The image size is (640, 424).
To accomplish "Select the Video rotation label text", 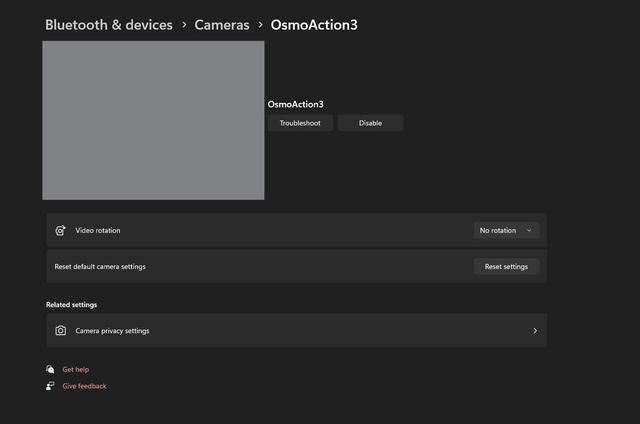I will tap(98, 230).
